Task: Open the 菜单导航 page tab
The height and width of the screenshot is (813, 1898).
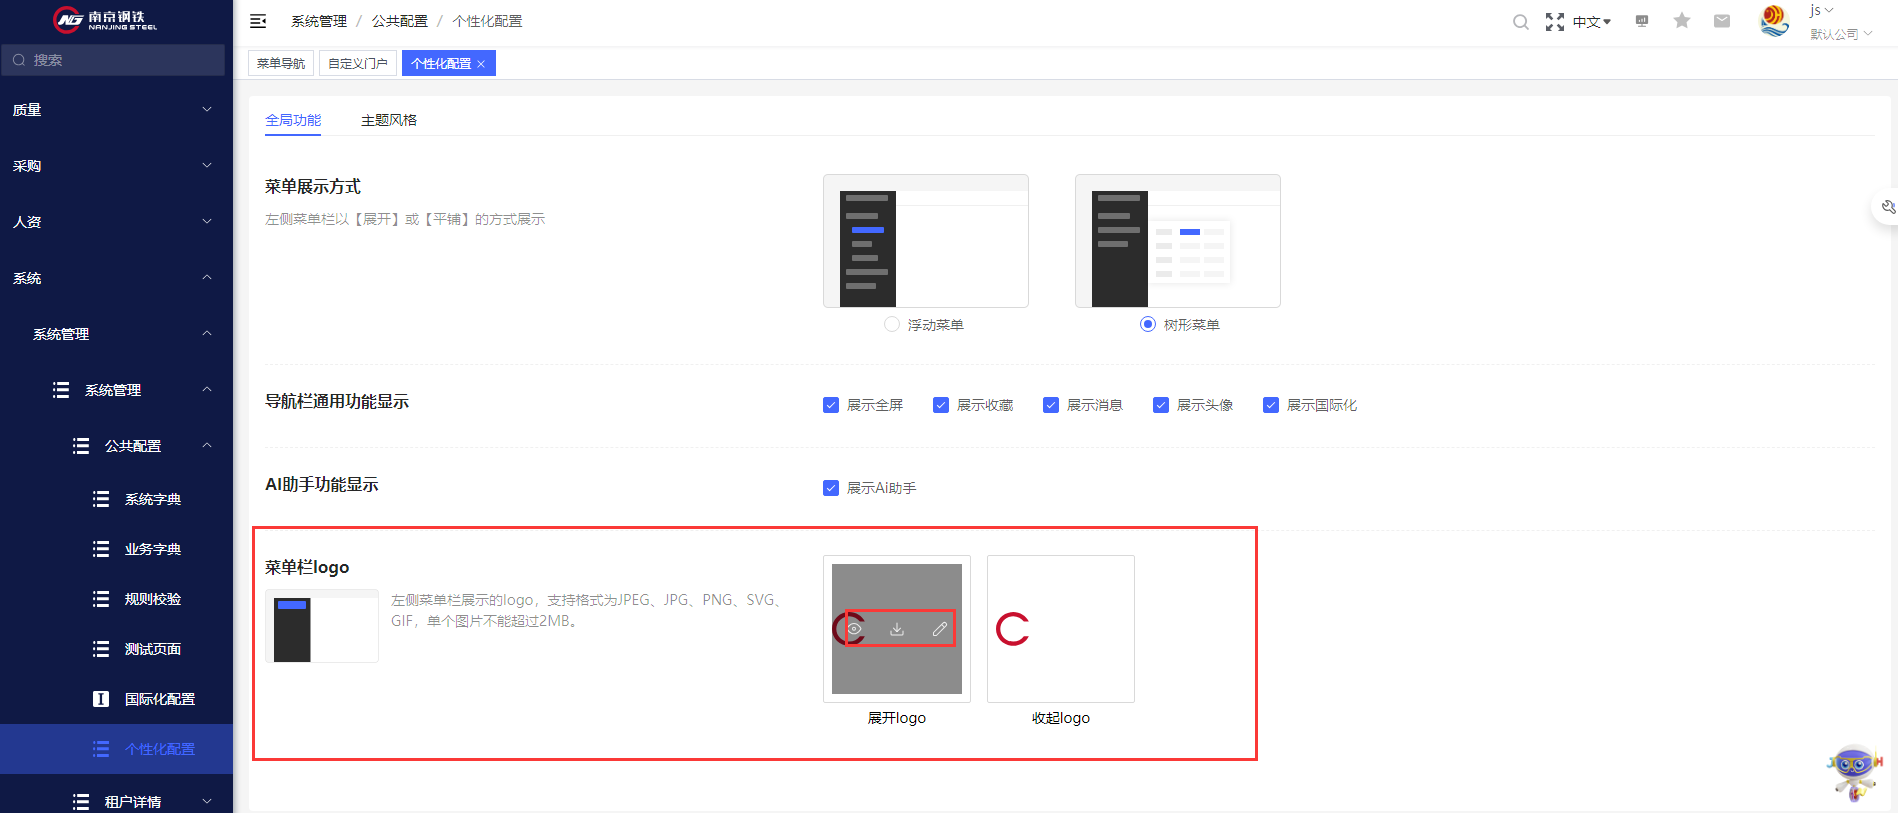Action: pyautogui.click(x=281, y=63)
